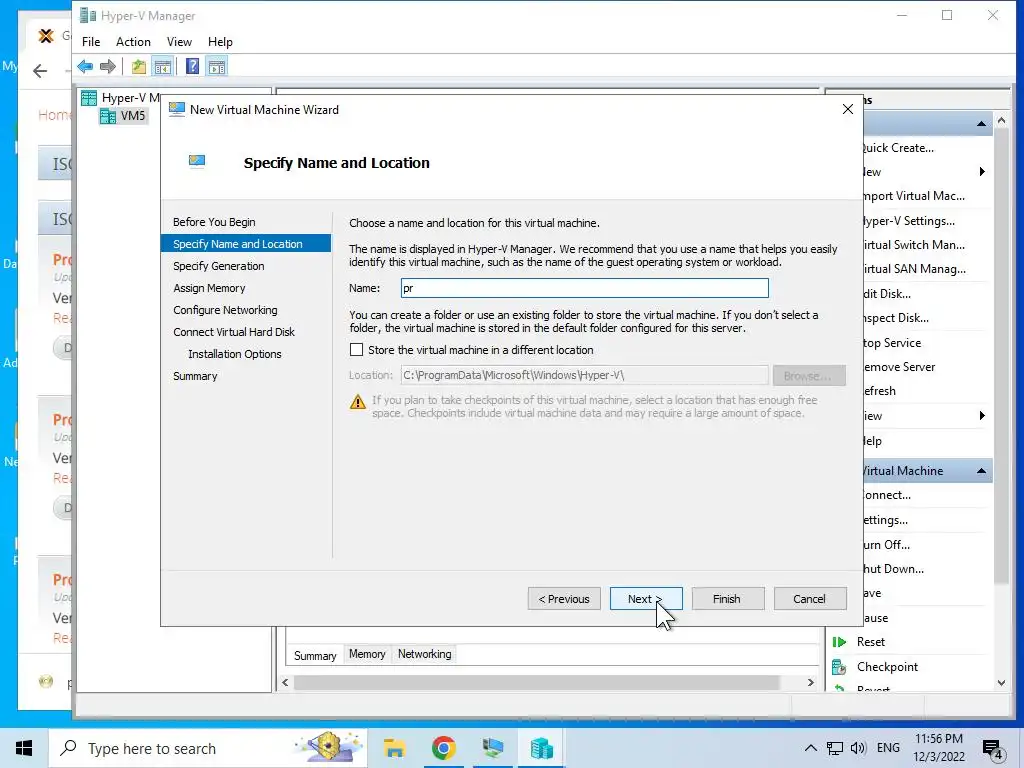Expand the View submenu arrow in Actions
The image size is (1024, 768).
[x=982, y=416]
